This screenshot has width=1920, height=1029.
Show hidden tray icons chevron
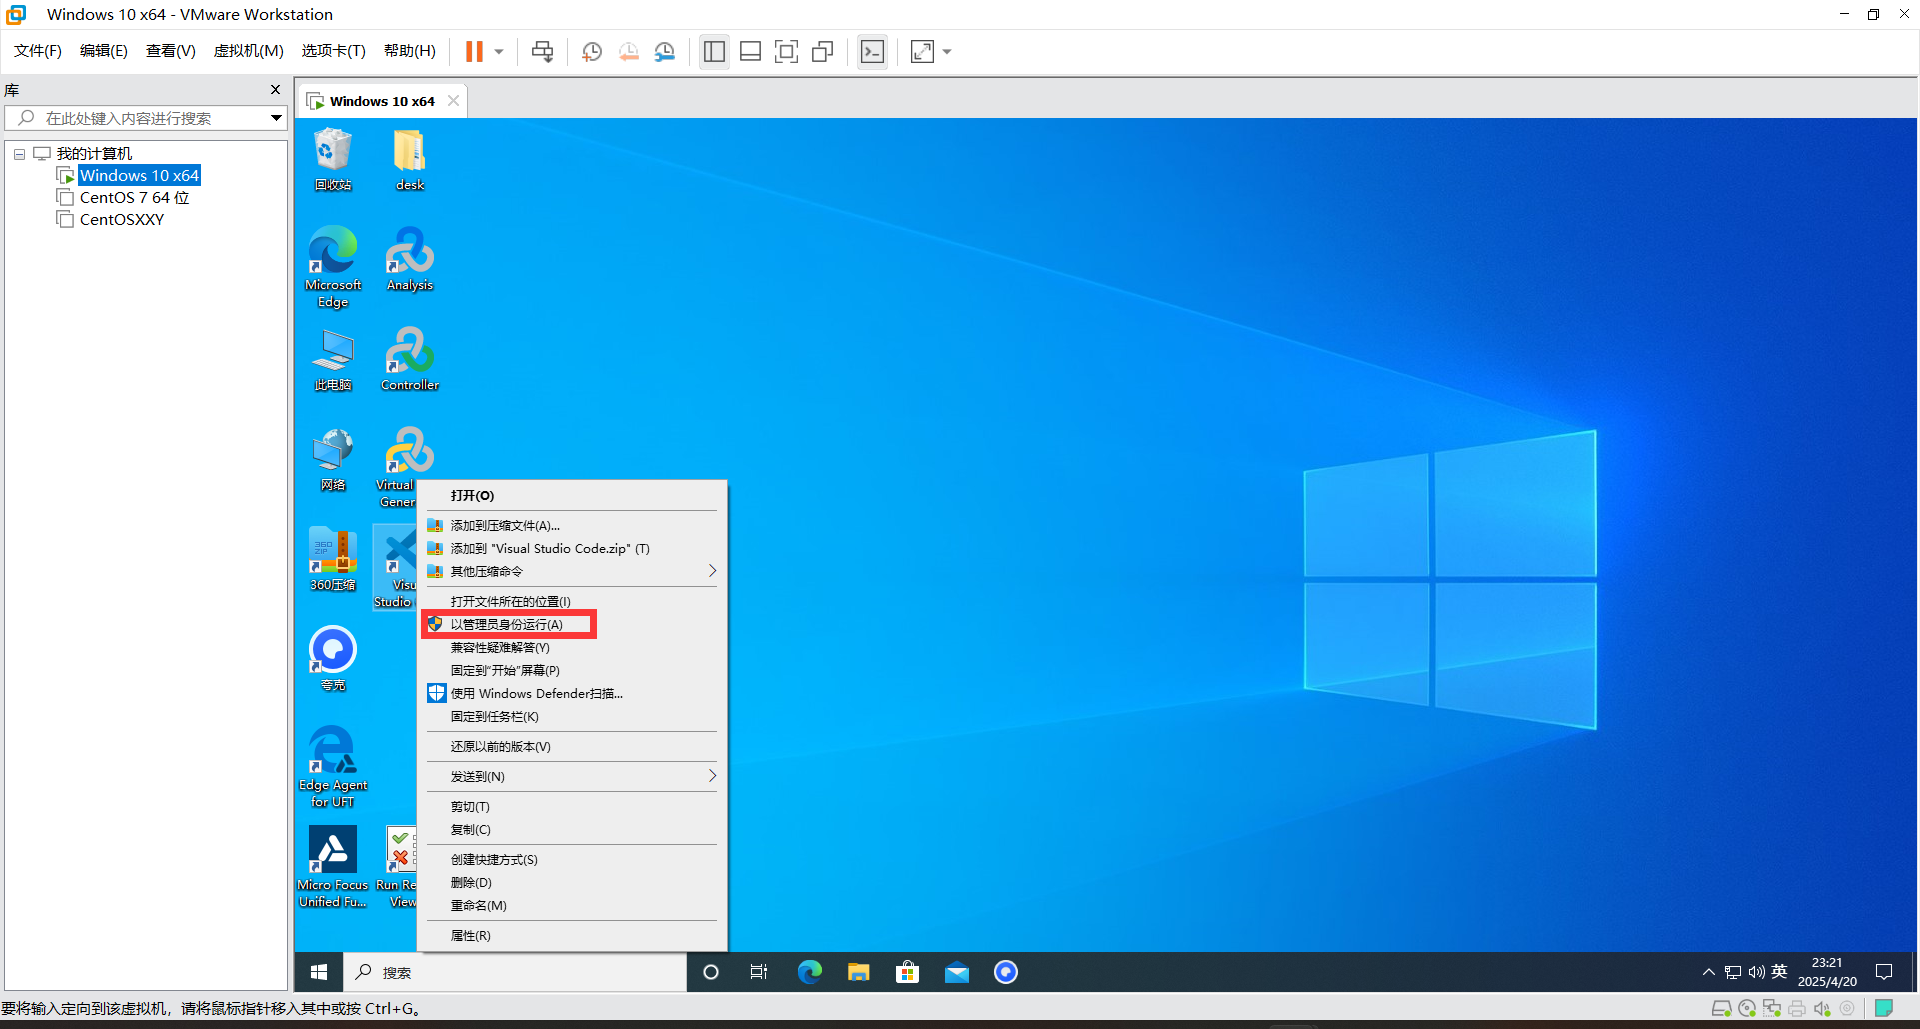pyautogui.click(x=1708, y=972)
